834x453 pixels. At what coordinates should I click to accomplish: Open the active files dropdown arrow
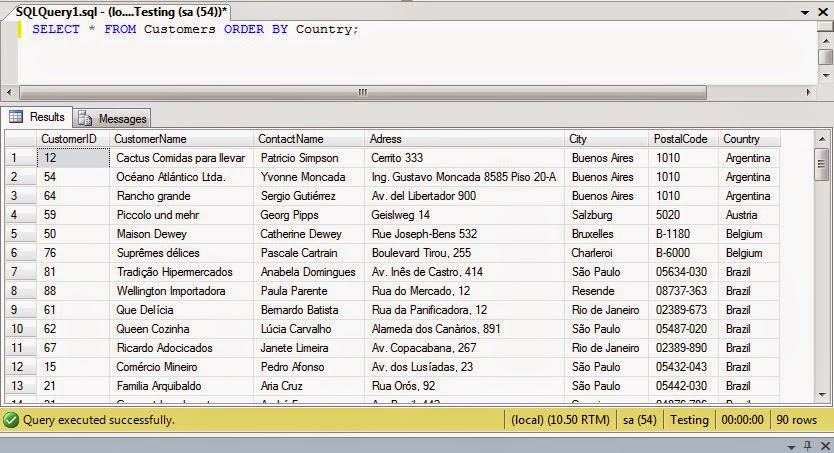[805, 12]
